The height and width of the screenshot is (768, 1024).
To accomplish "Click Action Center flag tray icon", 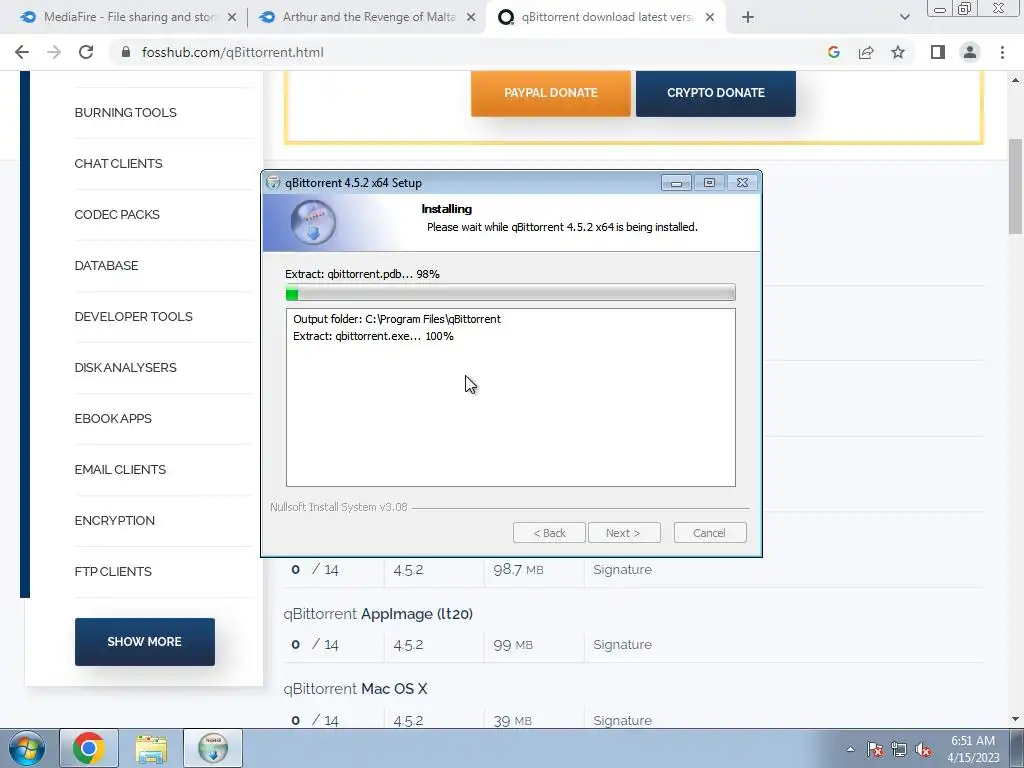I will pos(875,749).
